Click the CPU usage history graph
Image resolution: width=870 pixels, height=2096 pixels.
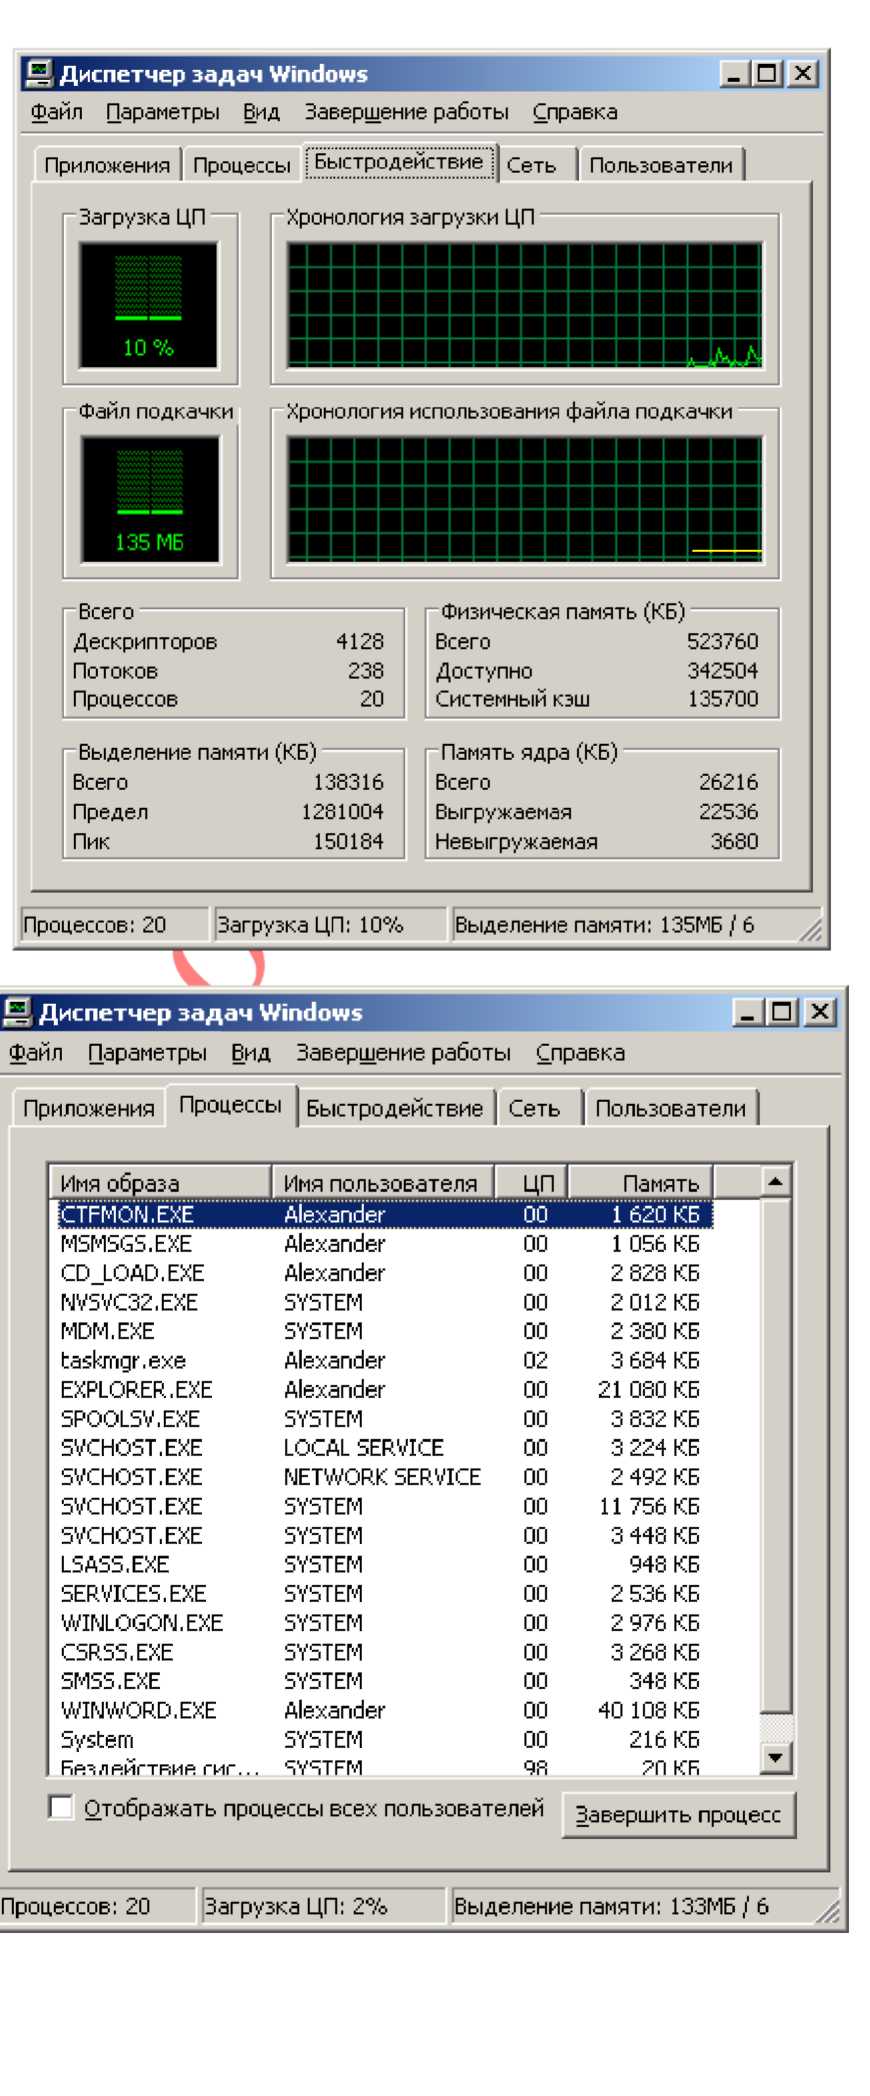tap(524, 304)
